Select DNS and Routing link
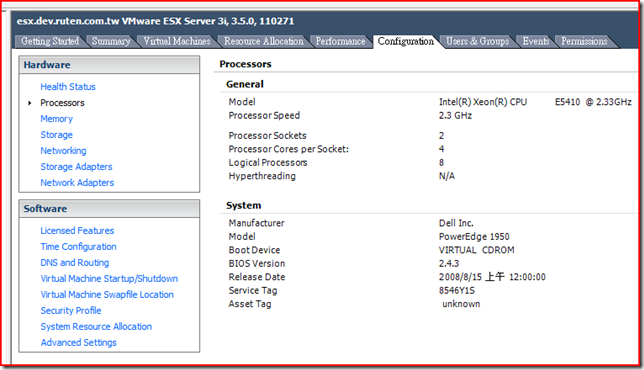644x370 pixels. (x=75, y=263)
